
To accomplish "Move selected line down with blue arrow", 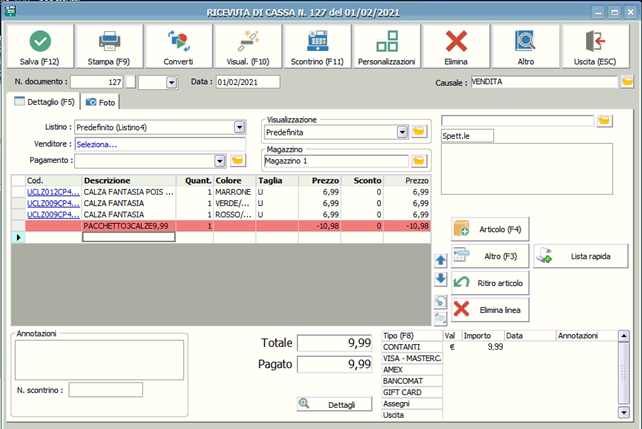I will 441,279.
